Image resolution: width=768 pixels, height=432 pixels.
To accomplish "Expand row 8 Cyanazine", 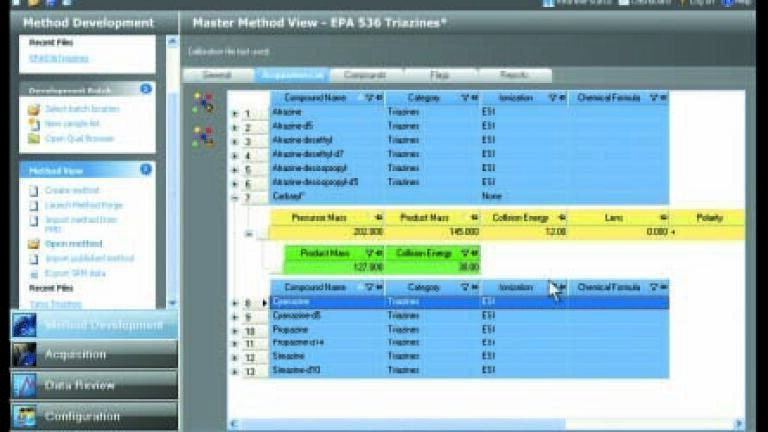I will [235, 304].
